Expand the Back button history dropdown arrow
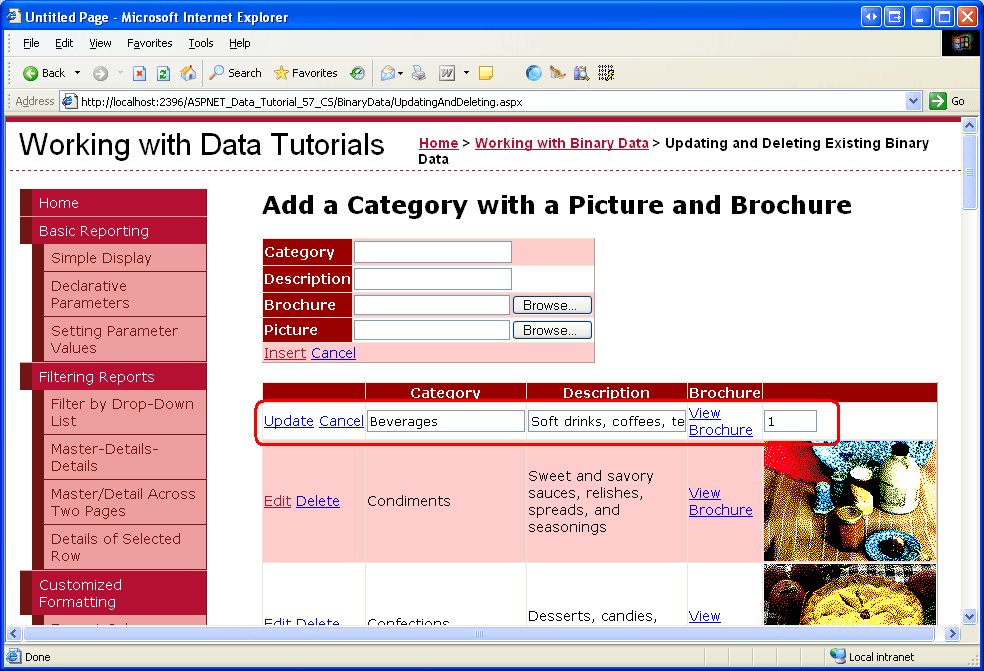Screen dimensions: 984x671 tap(78, 73)
